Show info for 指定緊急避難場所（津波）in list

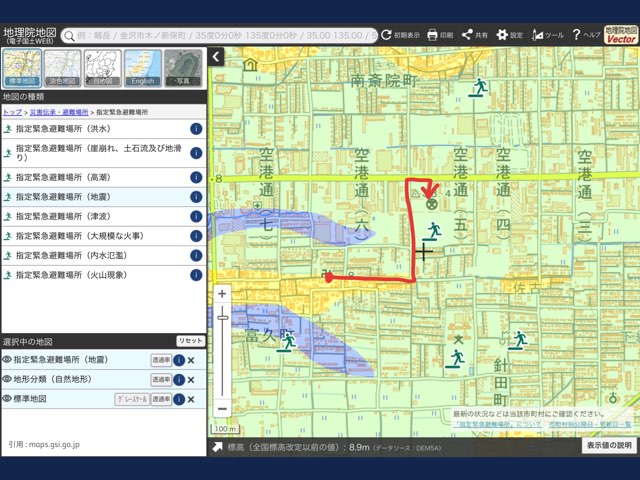(x=196, y=216)
